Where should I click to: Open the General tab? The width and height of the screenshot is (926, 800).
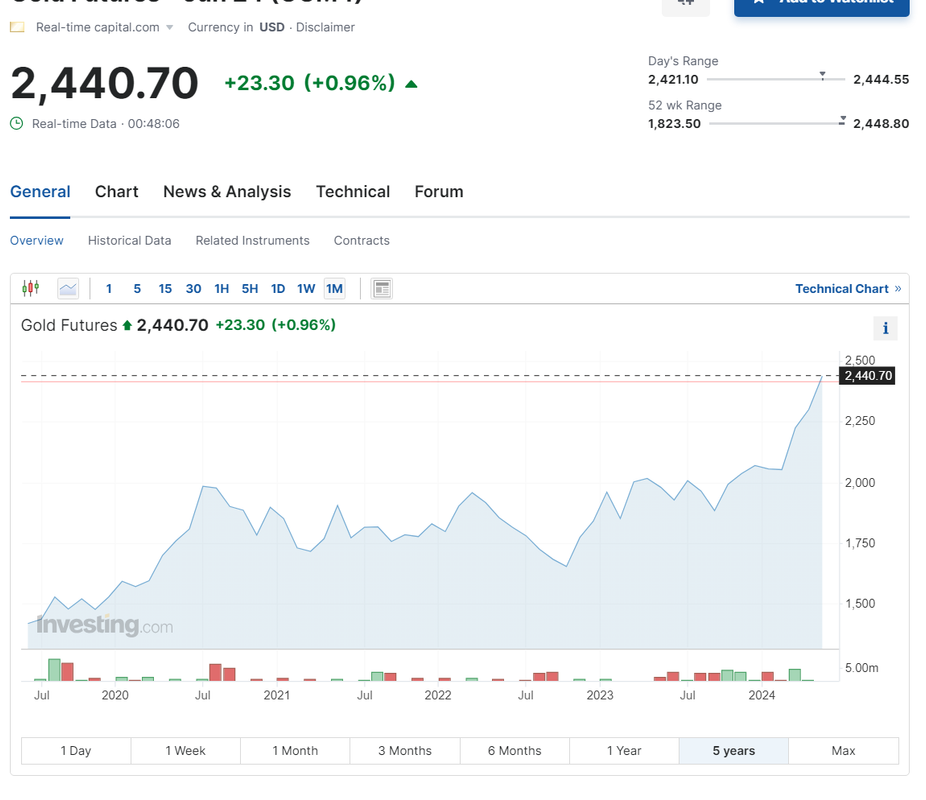tap(40, 192)
